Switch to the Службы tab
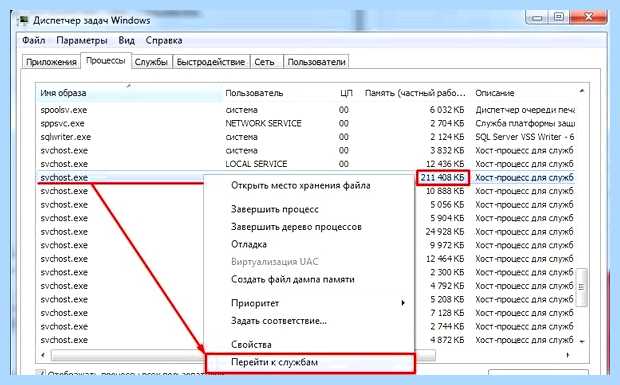Screen dimensions: 620x385 point(151,62)
